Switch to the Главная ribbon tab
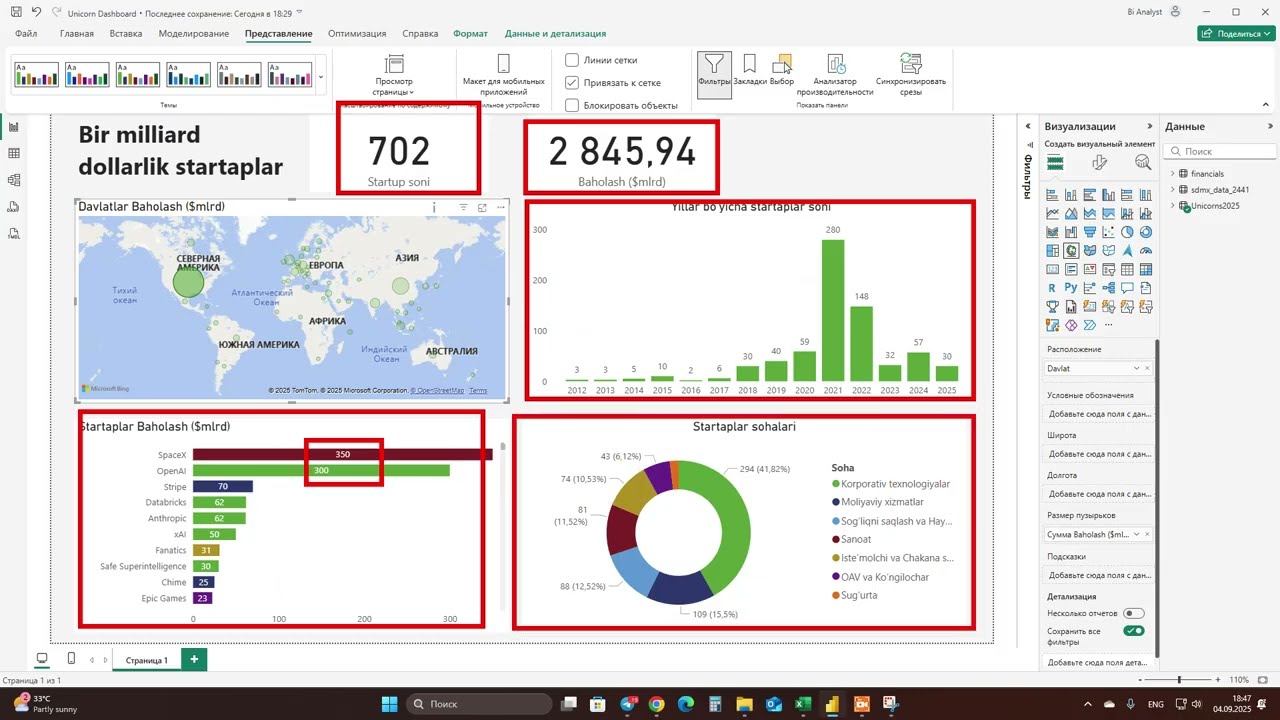Screen dimensions: 1280x720 [76, 33]
